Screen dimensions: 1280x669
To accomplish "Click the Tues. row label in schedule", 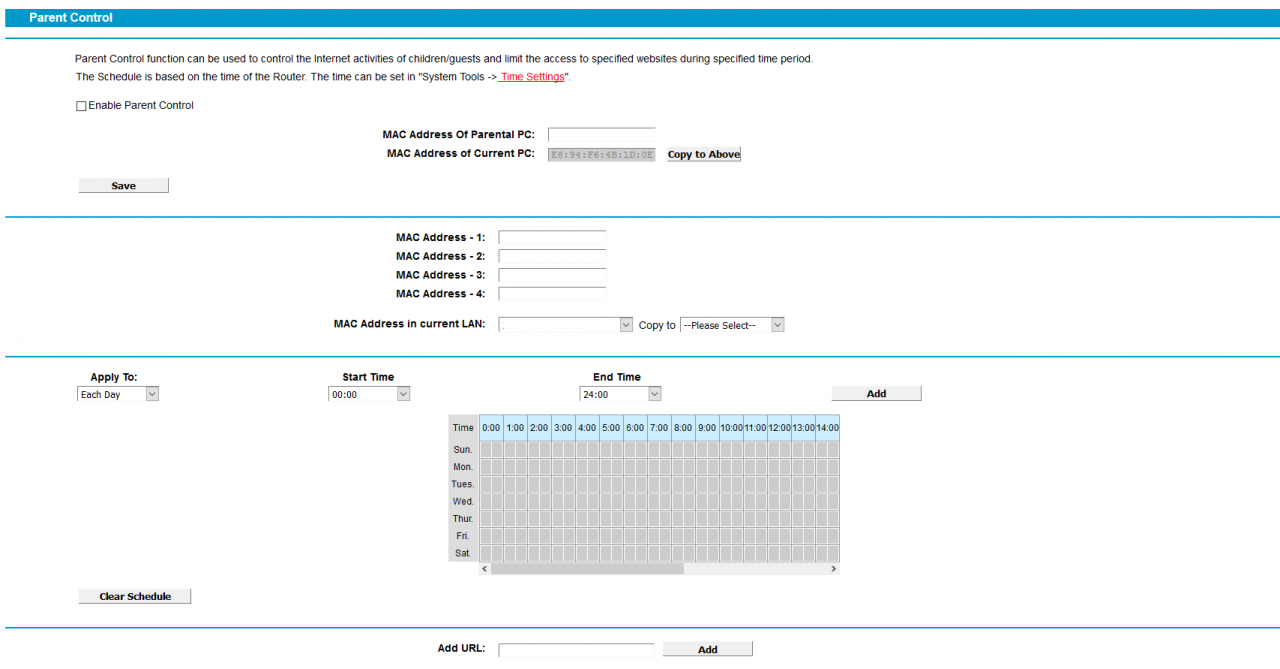I will pyautogui.click(x=463, y=484).
